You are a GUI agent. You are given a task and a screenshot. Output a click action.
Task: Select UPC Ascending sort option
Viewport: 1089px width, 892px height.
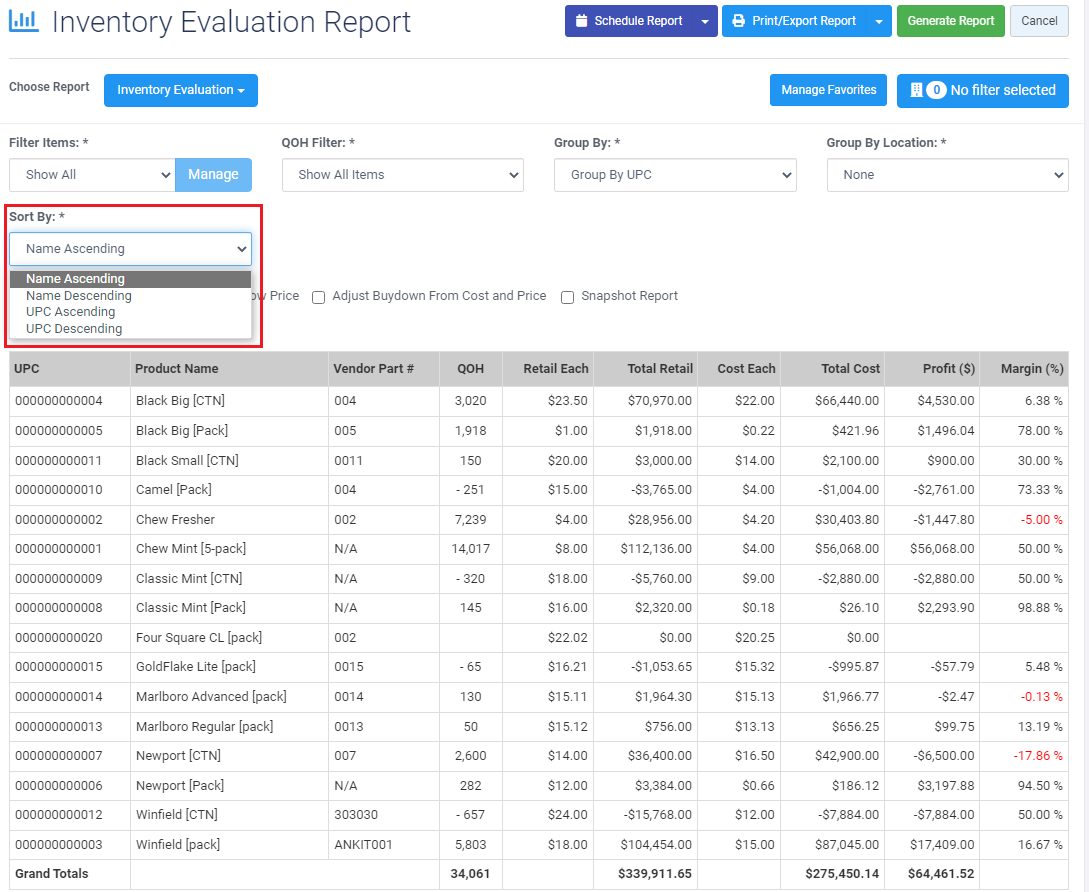pyautogui.click(x=131, y=312)
